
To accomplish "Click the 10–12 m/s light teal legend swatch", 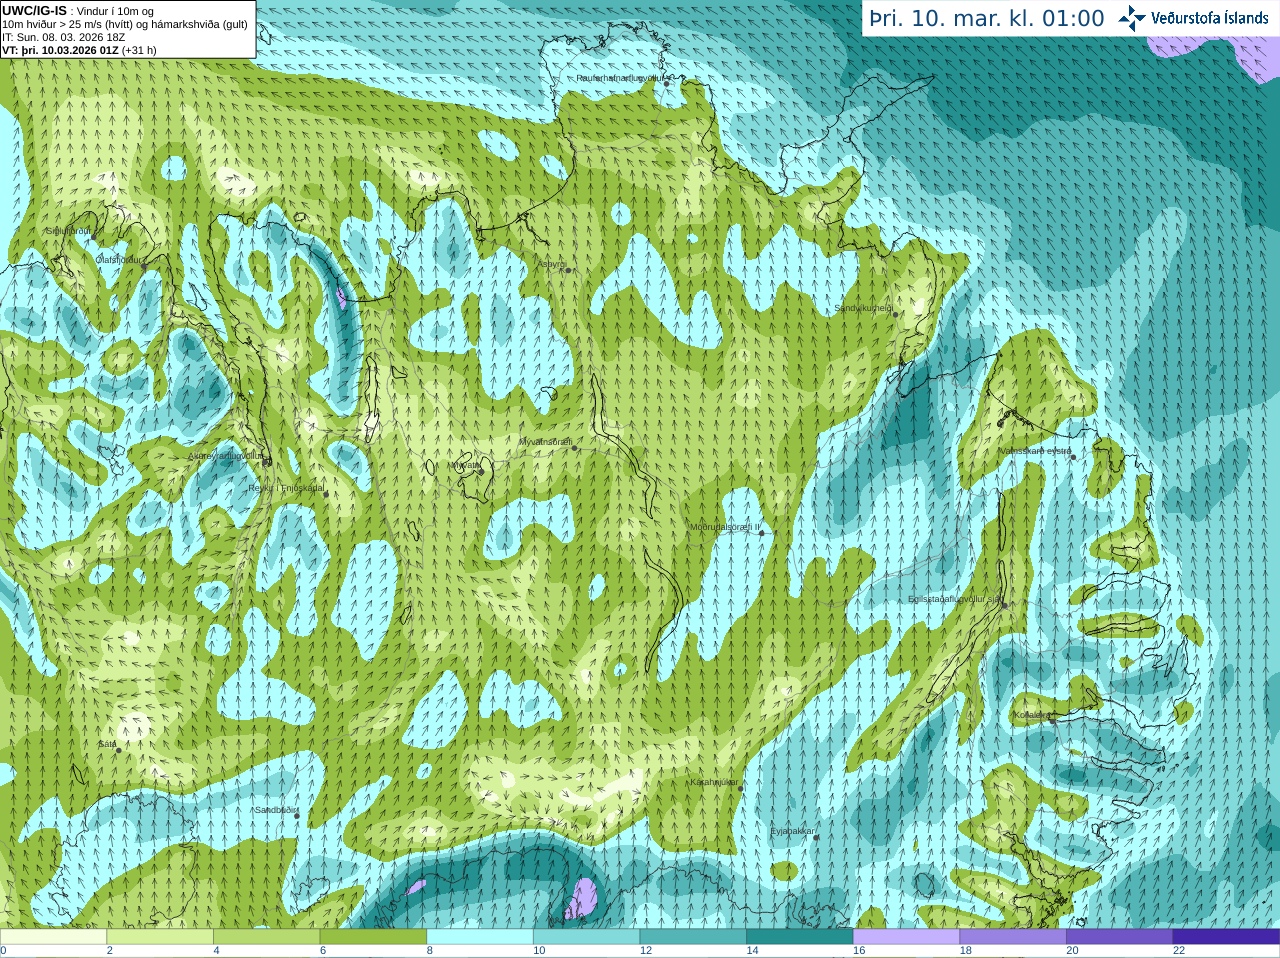I will (x=586, y=937).
